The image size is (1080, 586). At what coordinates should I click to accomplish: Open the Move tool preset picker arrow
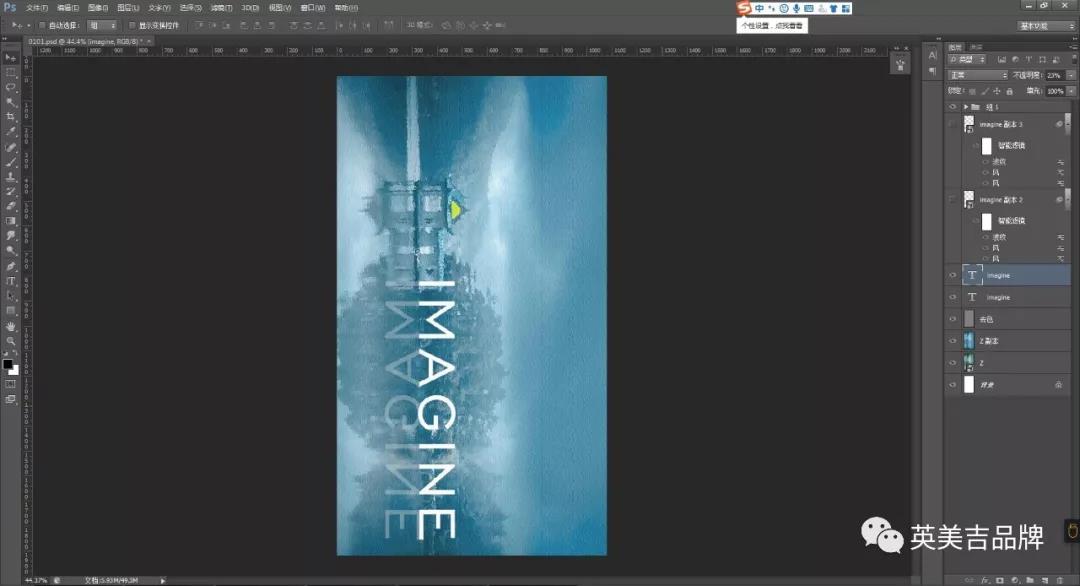(x=29, y=25)
